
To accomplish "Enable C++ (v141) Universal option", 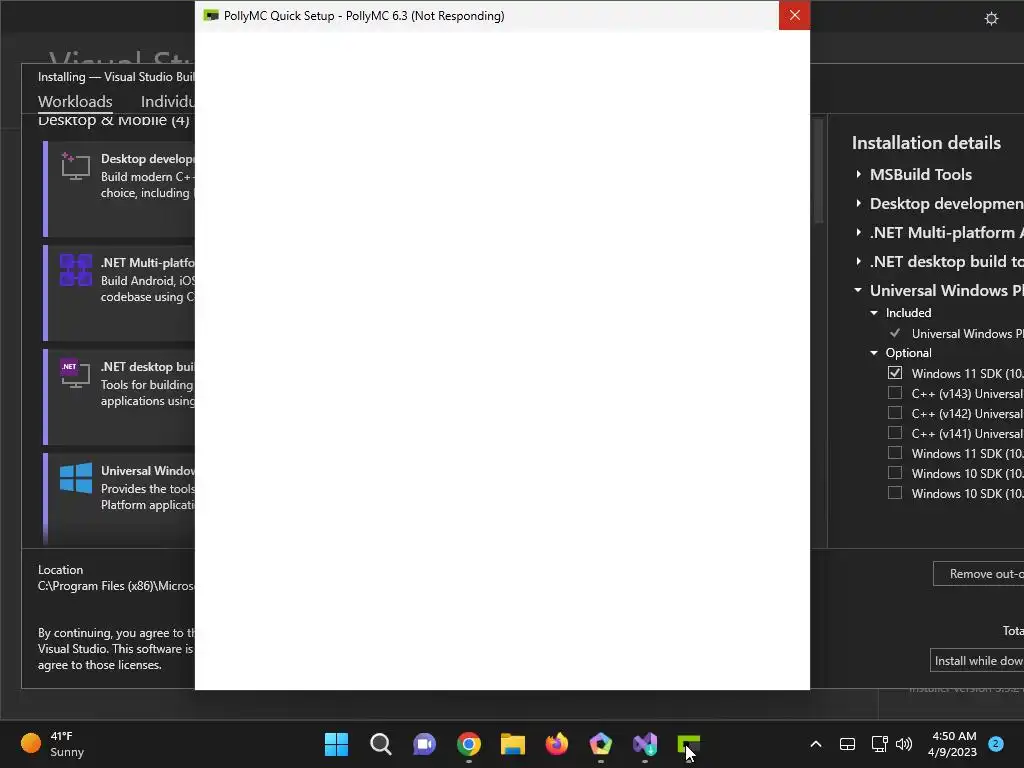I will point(895,433).
